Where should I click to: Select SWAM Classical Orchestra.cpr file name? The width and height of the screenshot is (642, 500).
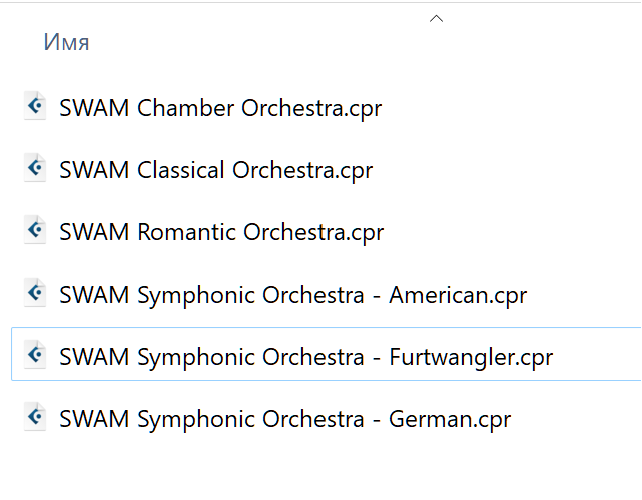(x=216, y=170)
